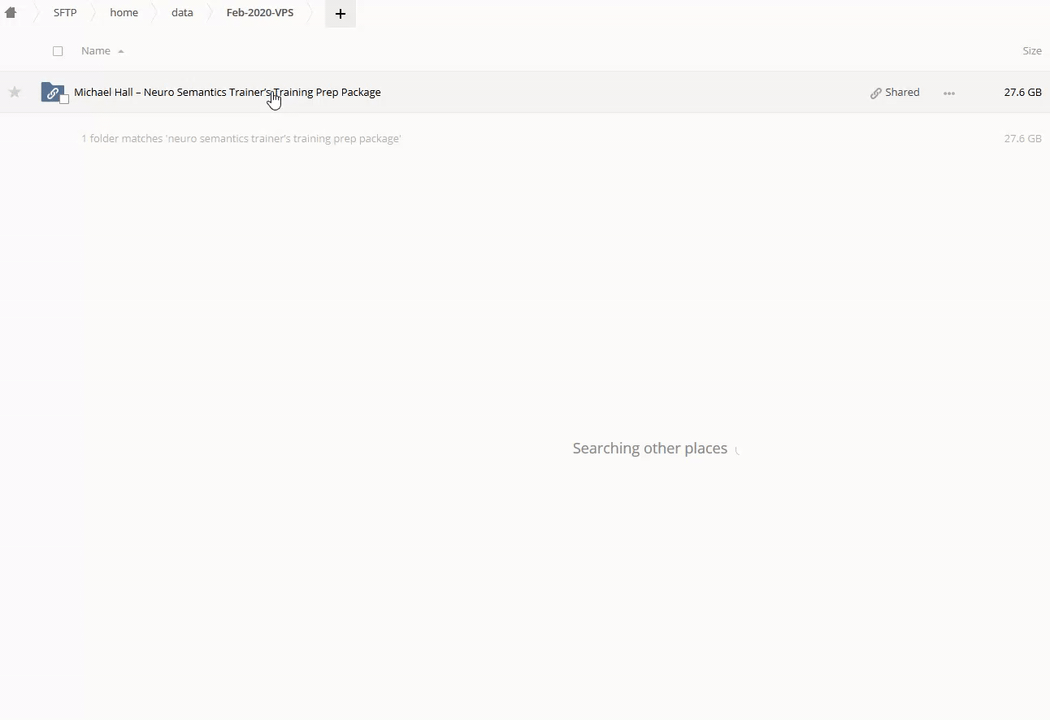Open the data breadcrumb folder

(182, 13)
